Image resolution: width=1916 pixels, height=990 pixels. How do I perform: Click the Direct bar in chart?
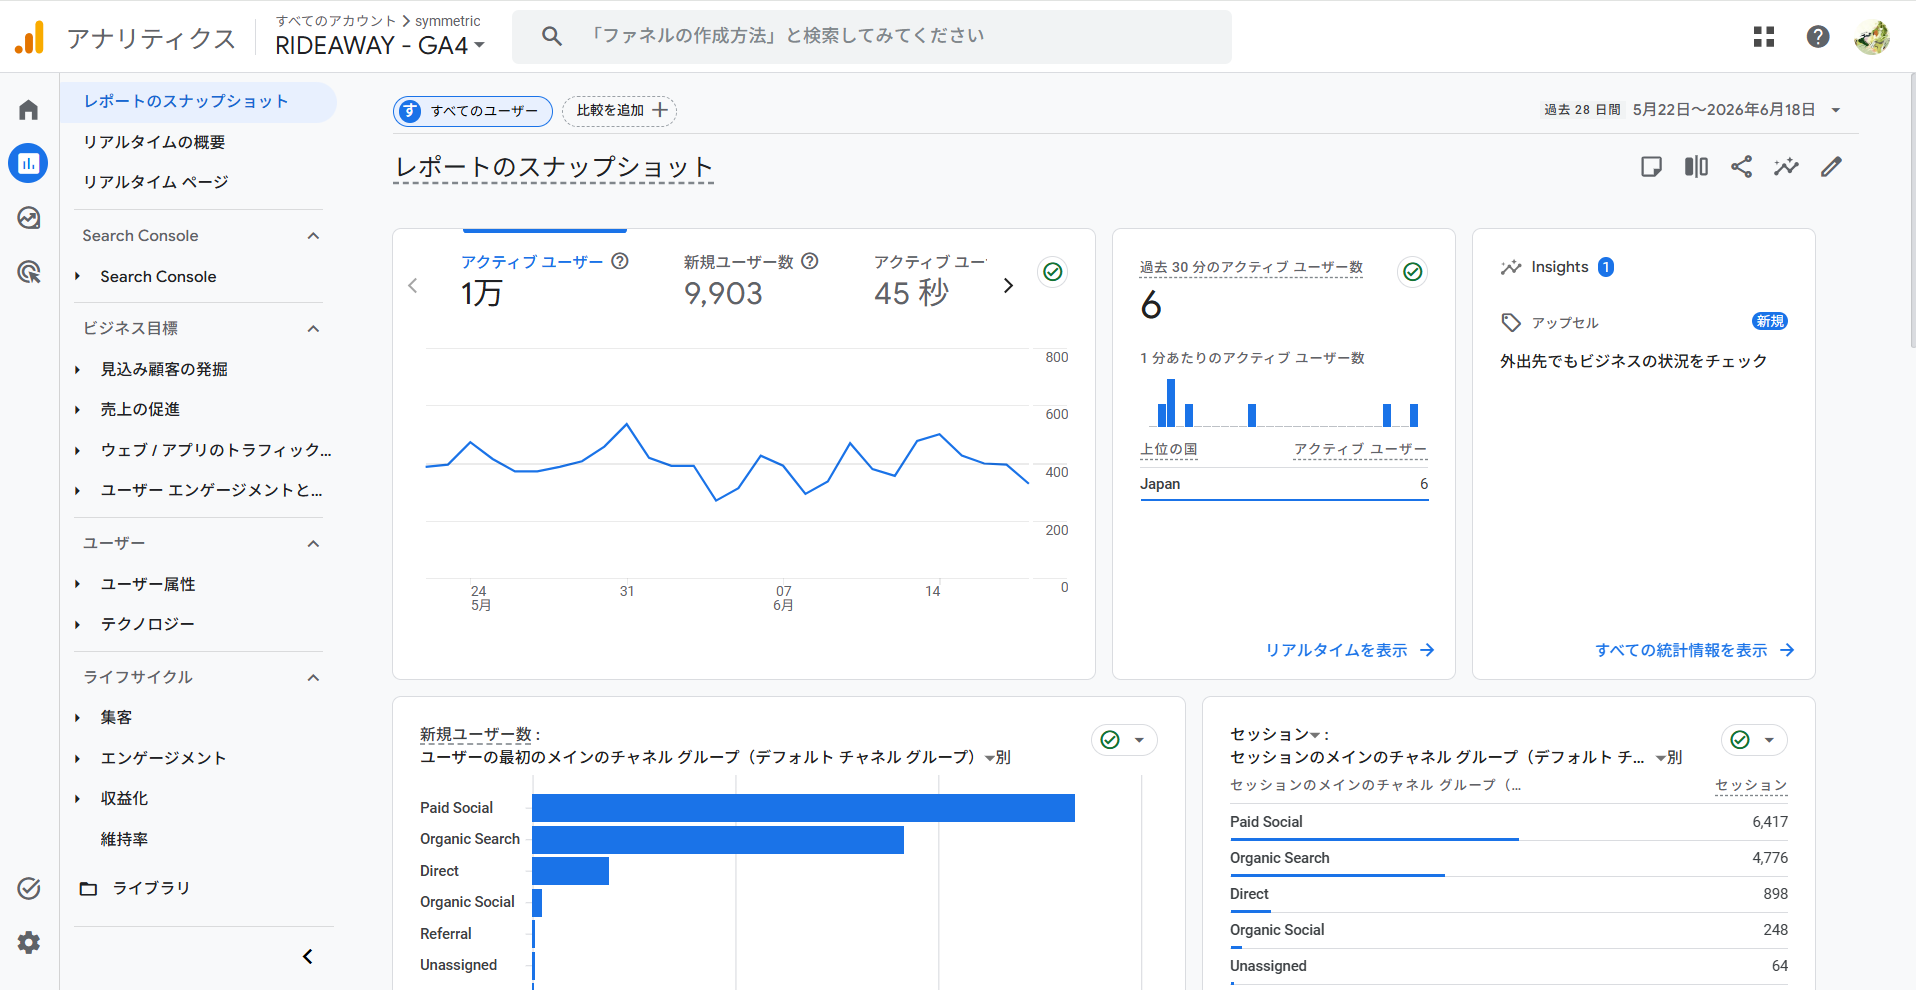570,871
